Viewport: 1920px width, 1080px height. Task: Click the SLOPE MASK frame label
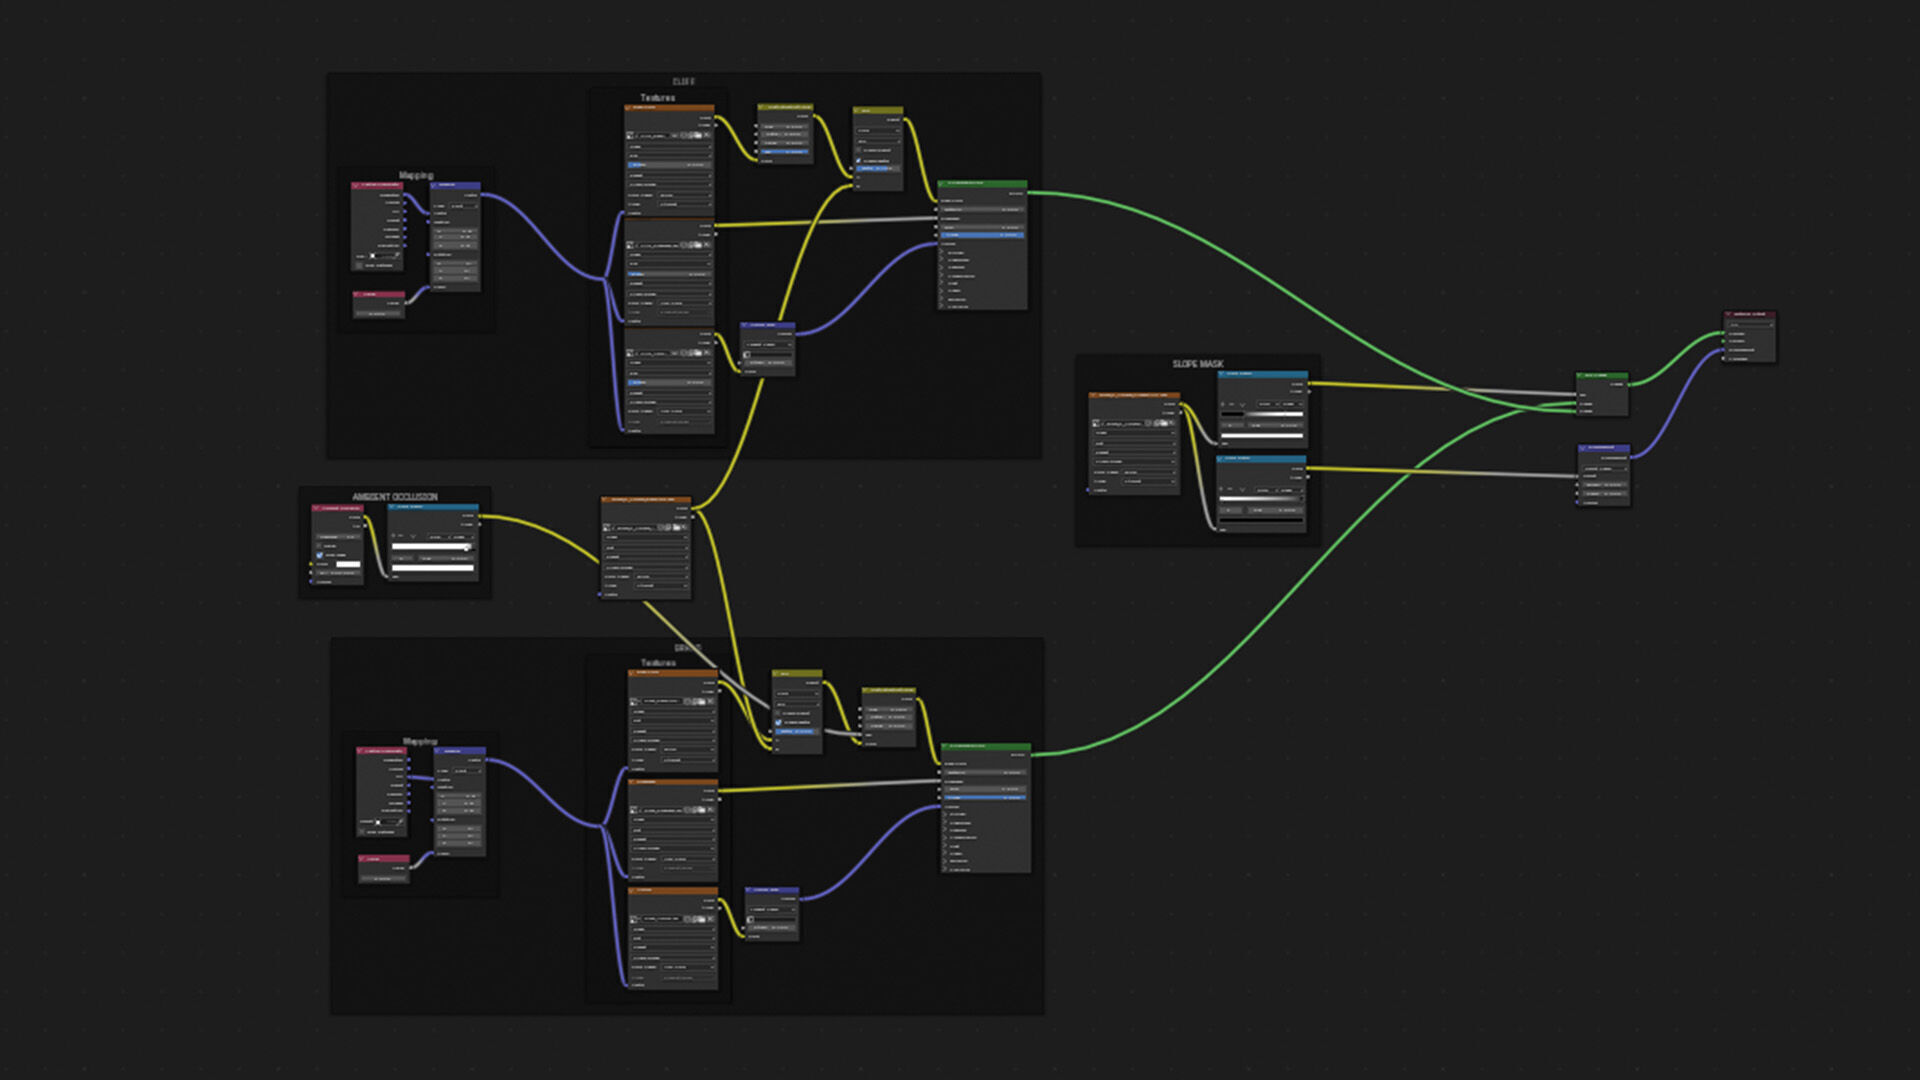[1197, 364]
